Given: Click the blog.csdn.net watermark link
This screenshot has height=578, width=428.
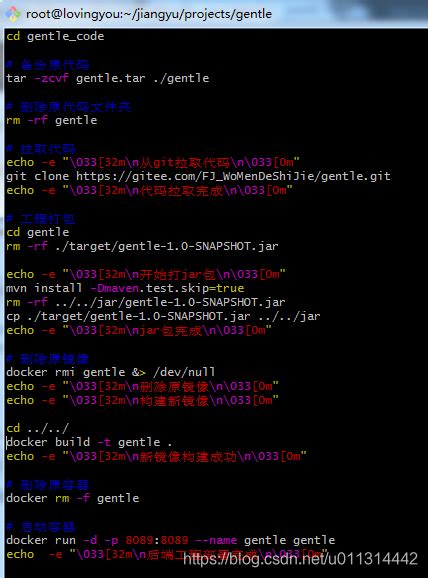Looking at the screenshot, I should tap(300, 559).
